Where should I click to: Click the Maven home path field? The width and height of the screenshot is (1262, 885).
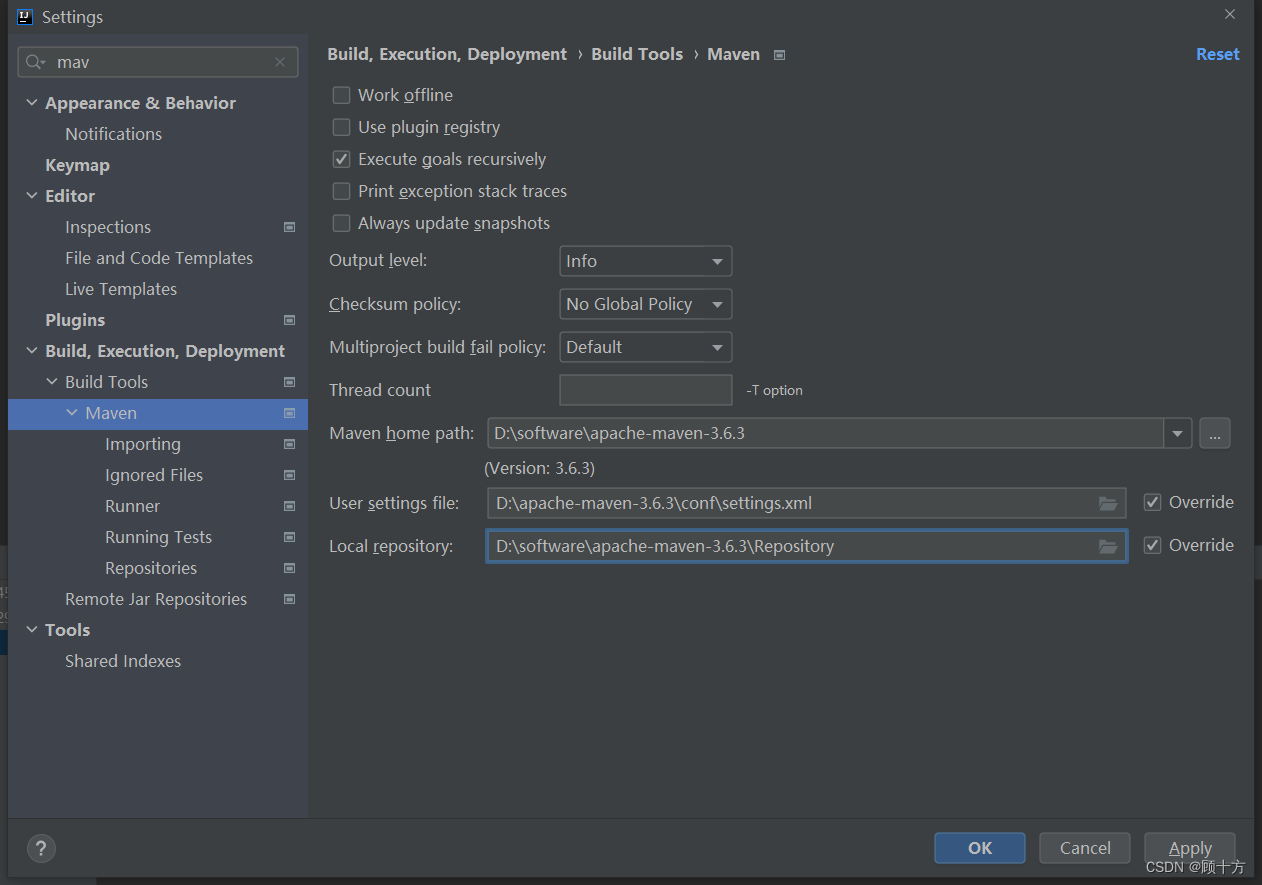pyautogui.click(x=826, y=434)
